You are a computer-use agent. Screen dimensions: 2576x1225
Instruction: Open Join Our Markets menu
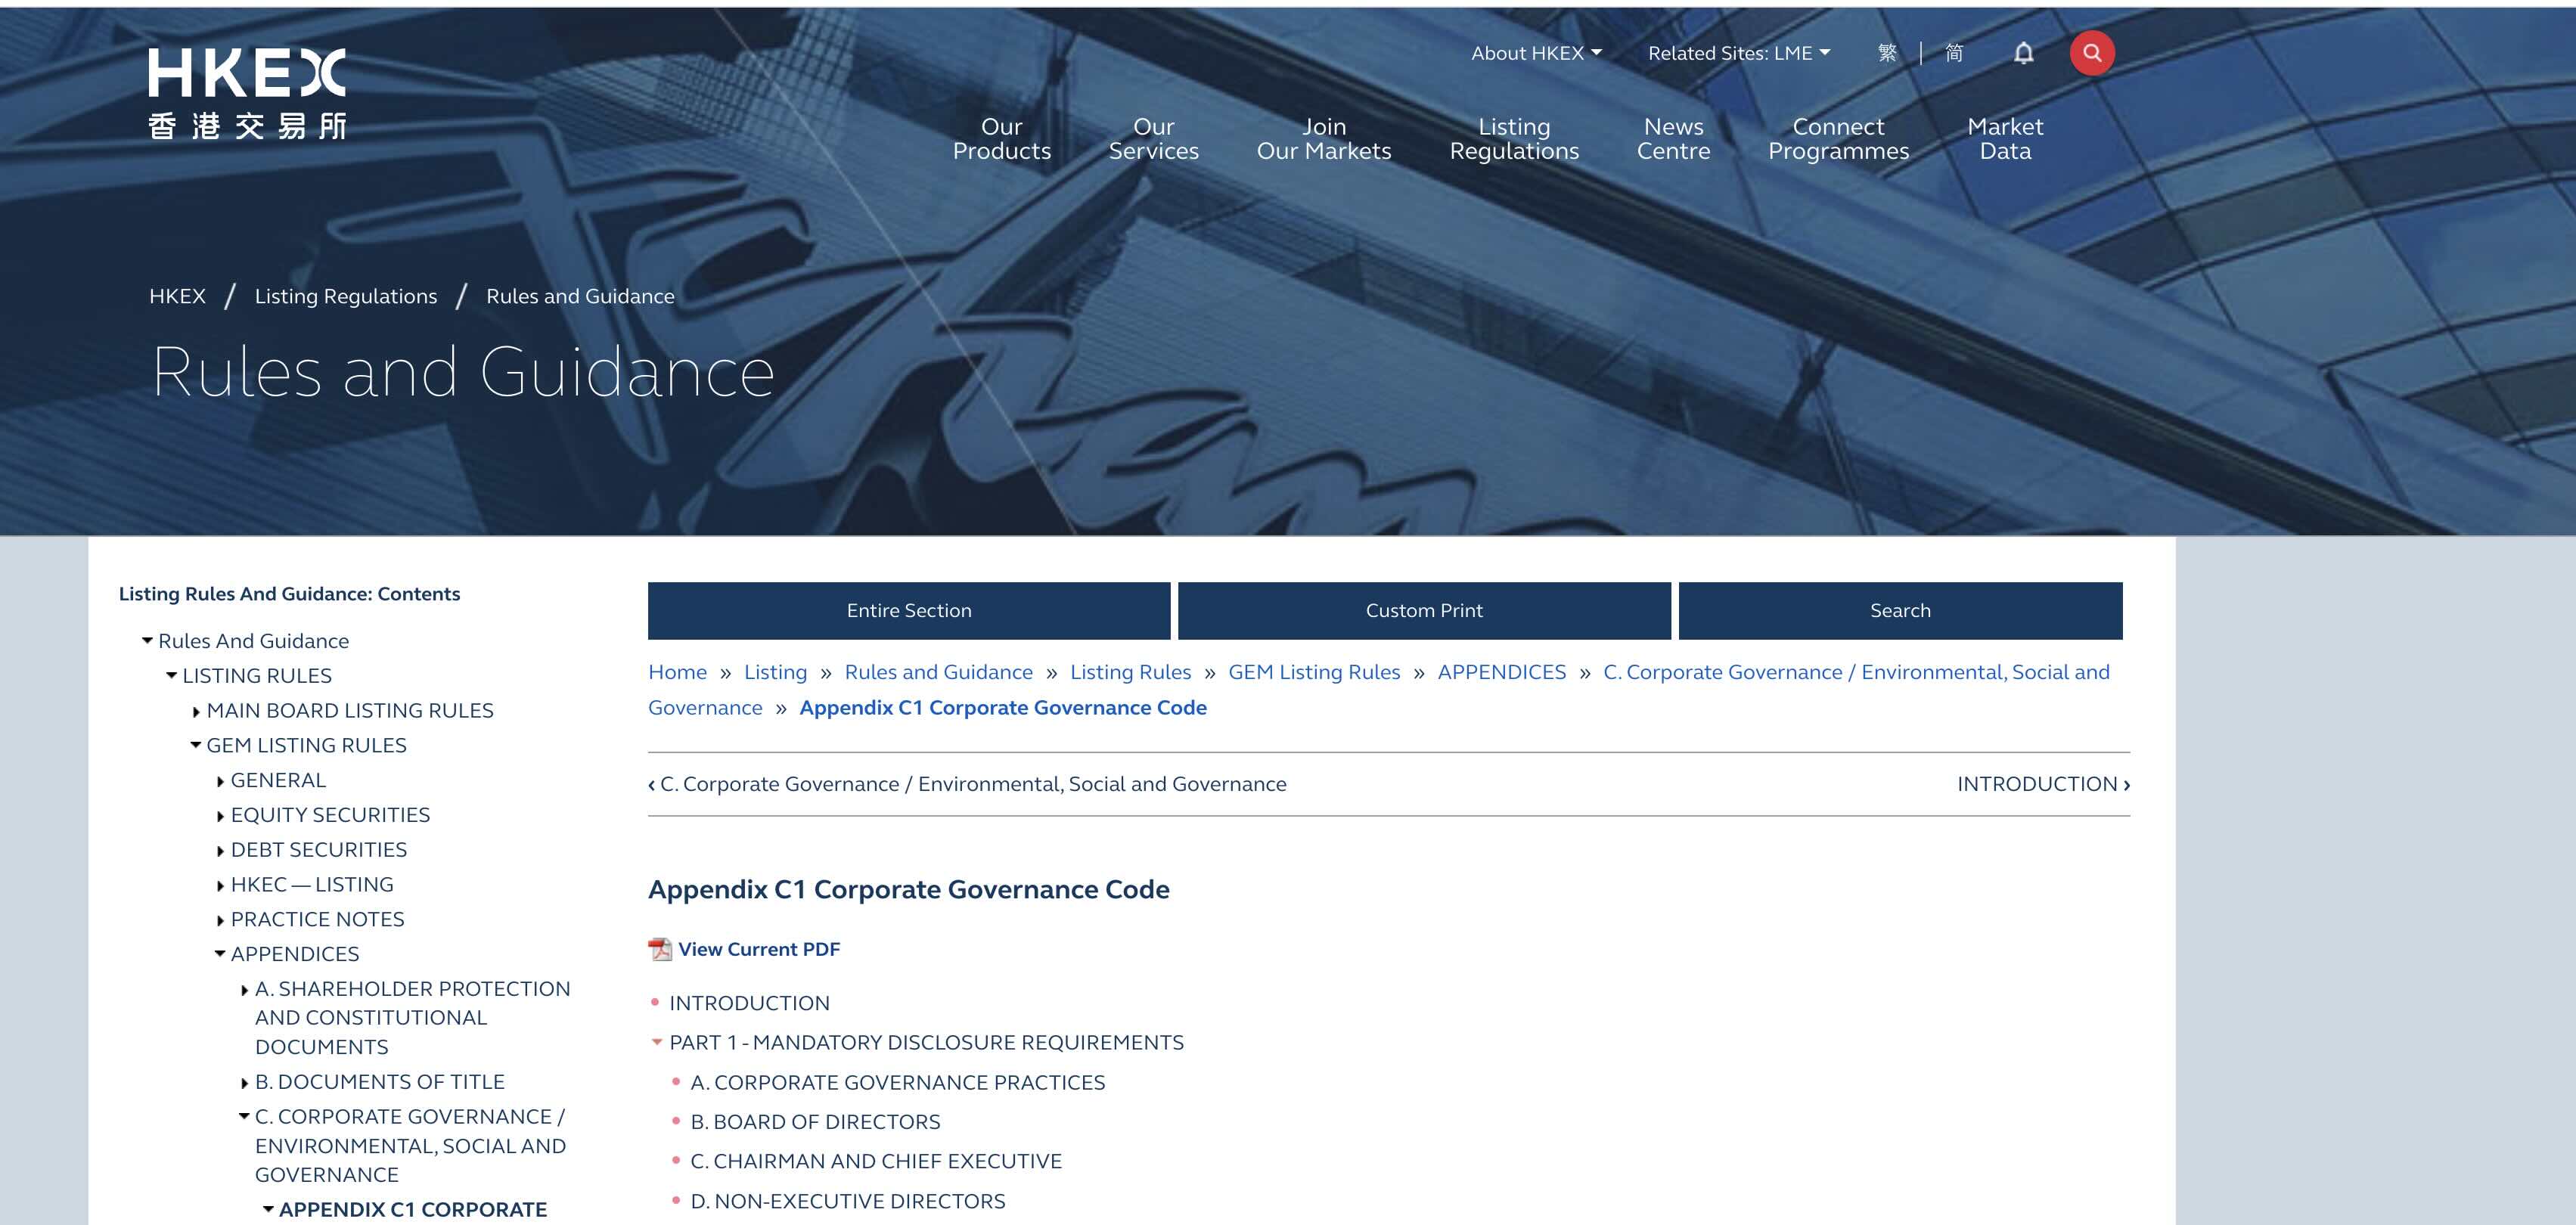[1324, 139]
